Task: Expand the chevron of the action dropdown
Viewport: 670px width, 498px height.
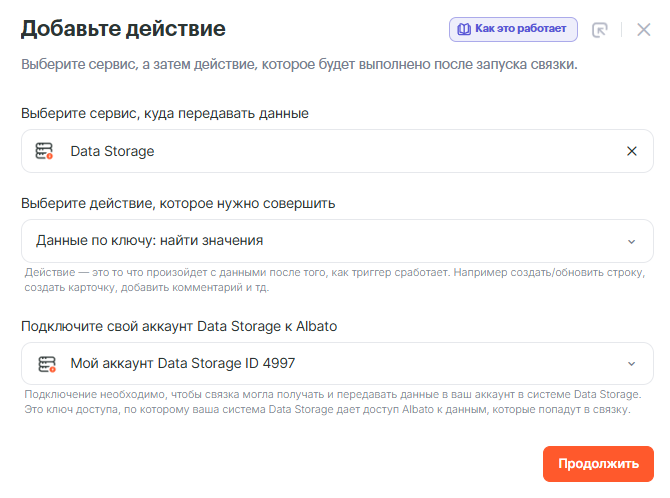Action: tap(631, 241)
